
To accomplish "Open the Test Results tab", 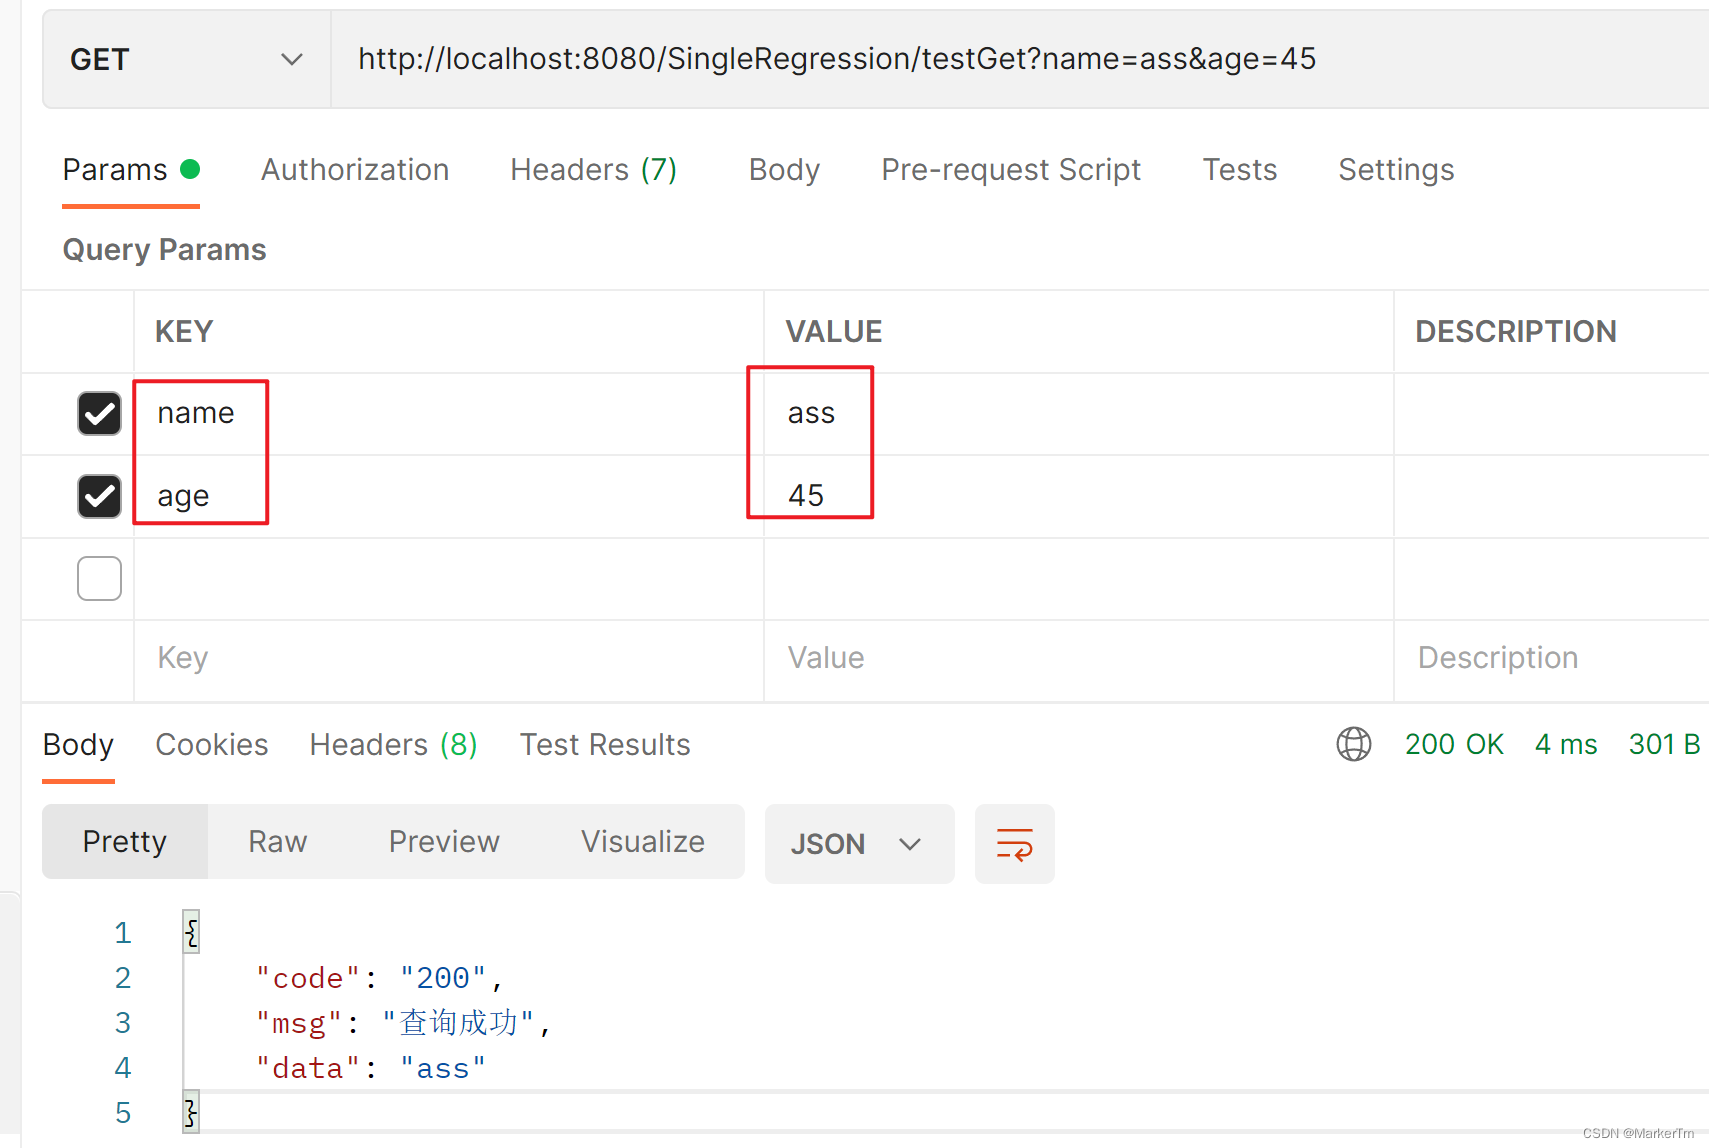I will click(x=605, y=745).
